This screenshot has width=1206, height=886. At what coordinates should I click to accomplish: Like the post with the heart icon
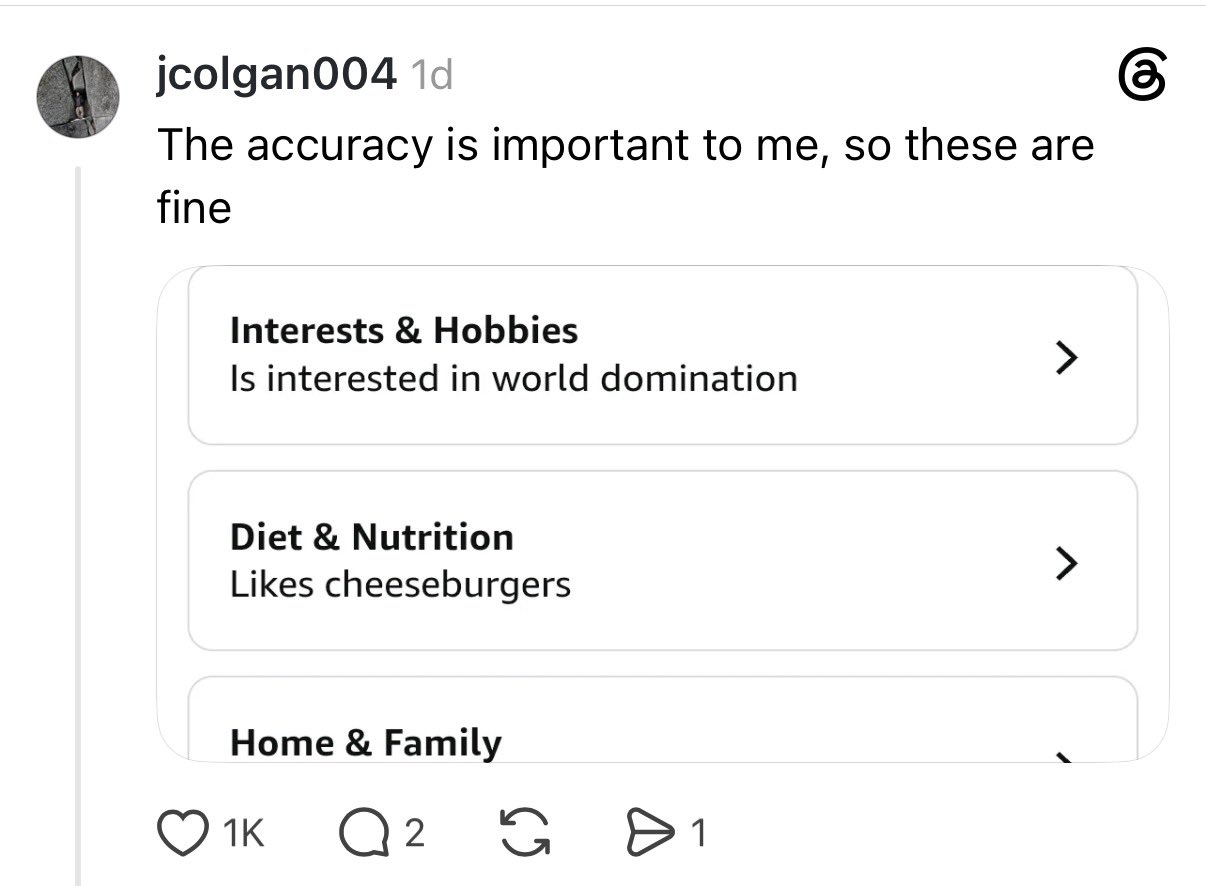(x=180, y=833)
